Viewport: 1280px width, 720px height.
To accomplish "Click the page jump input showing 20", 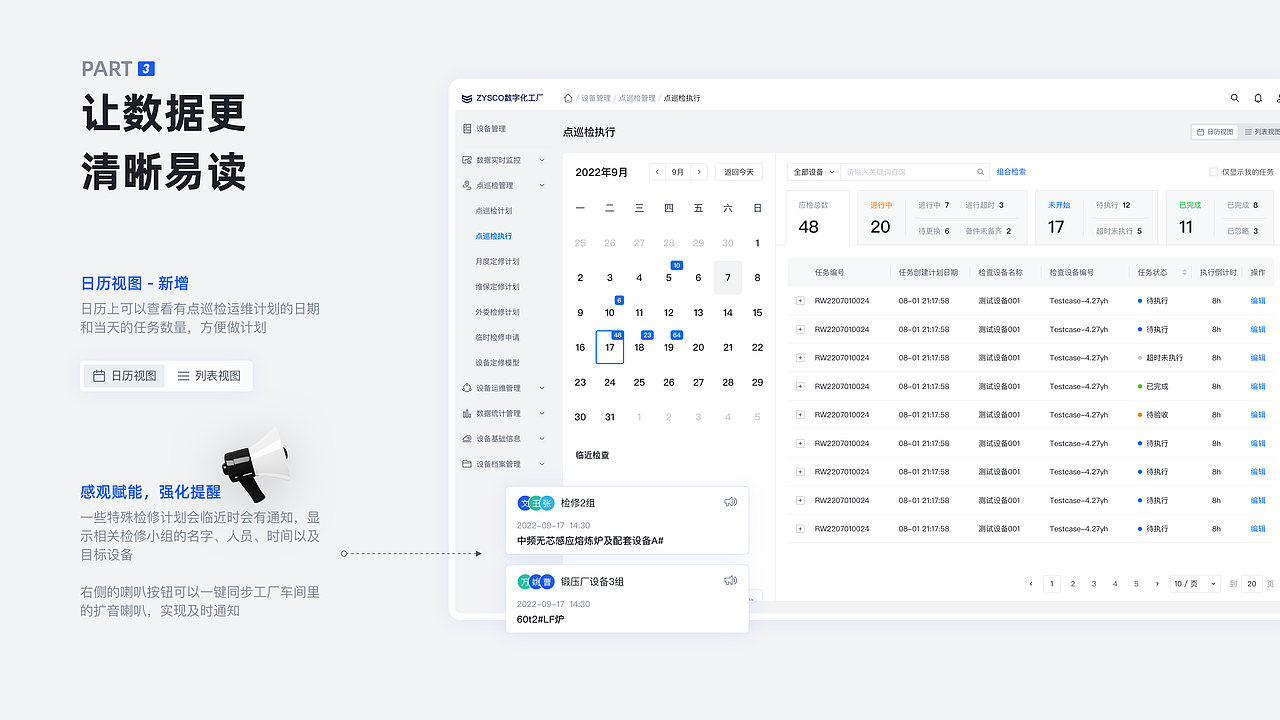I will click(x=1251, y=583).
